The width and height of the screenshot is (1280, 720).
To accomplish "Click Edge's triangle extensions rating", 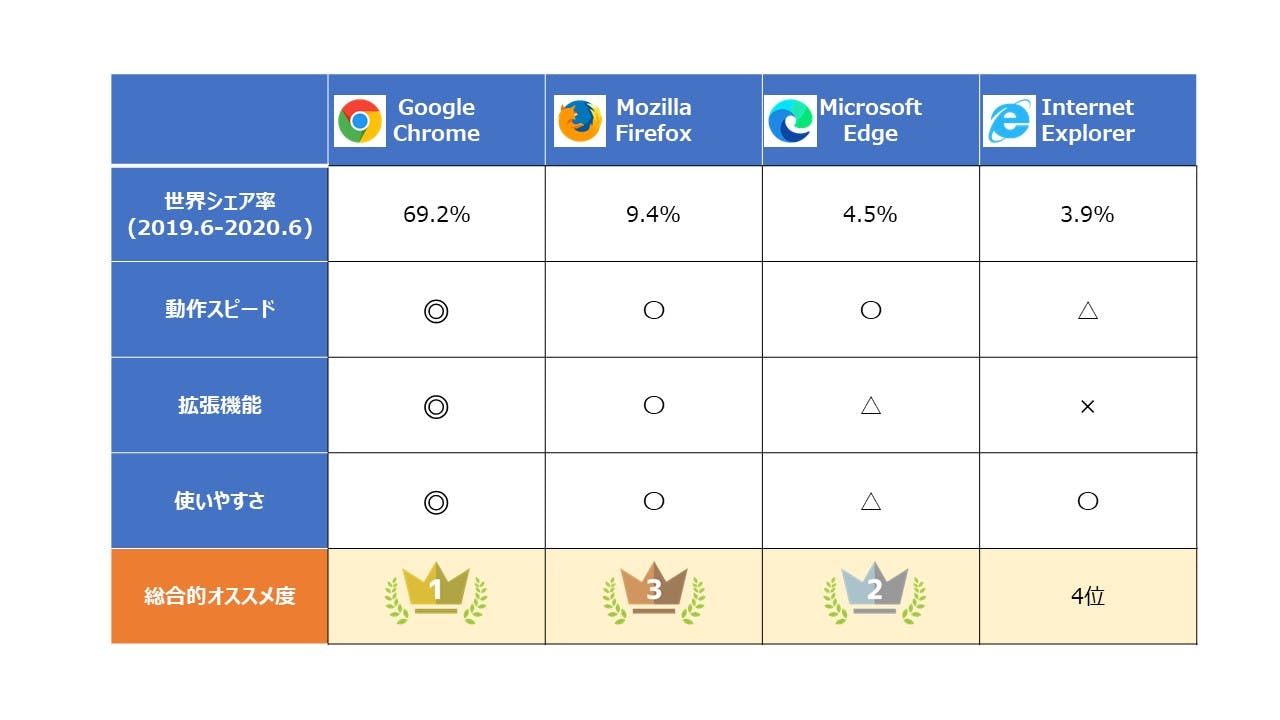I will click(871, 405).
